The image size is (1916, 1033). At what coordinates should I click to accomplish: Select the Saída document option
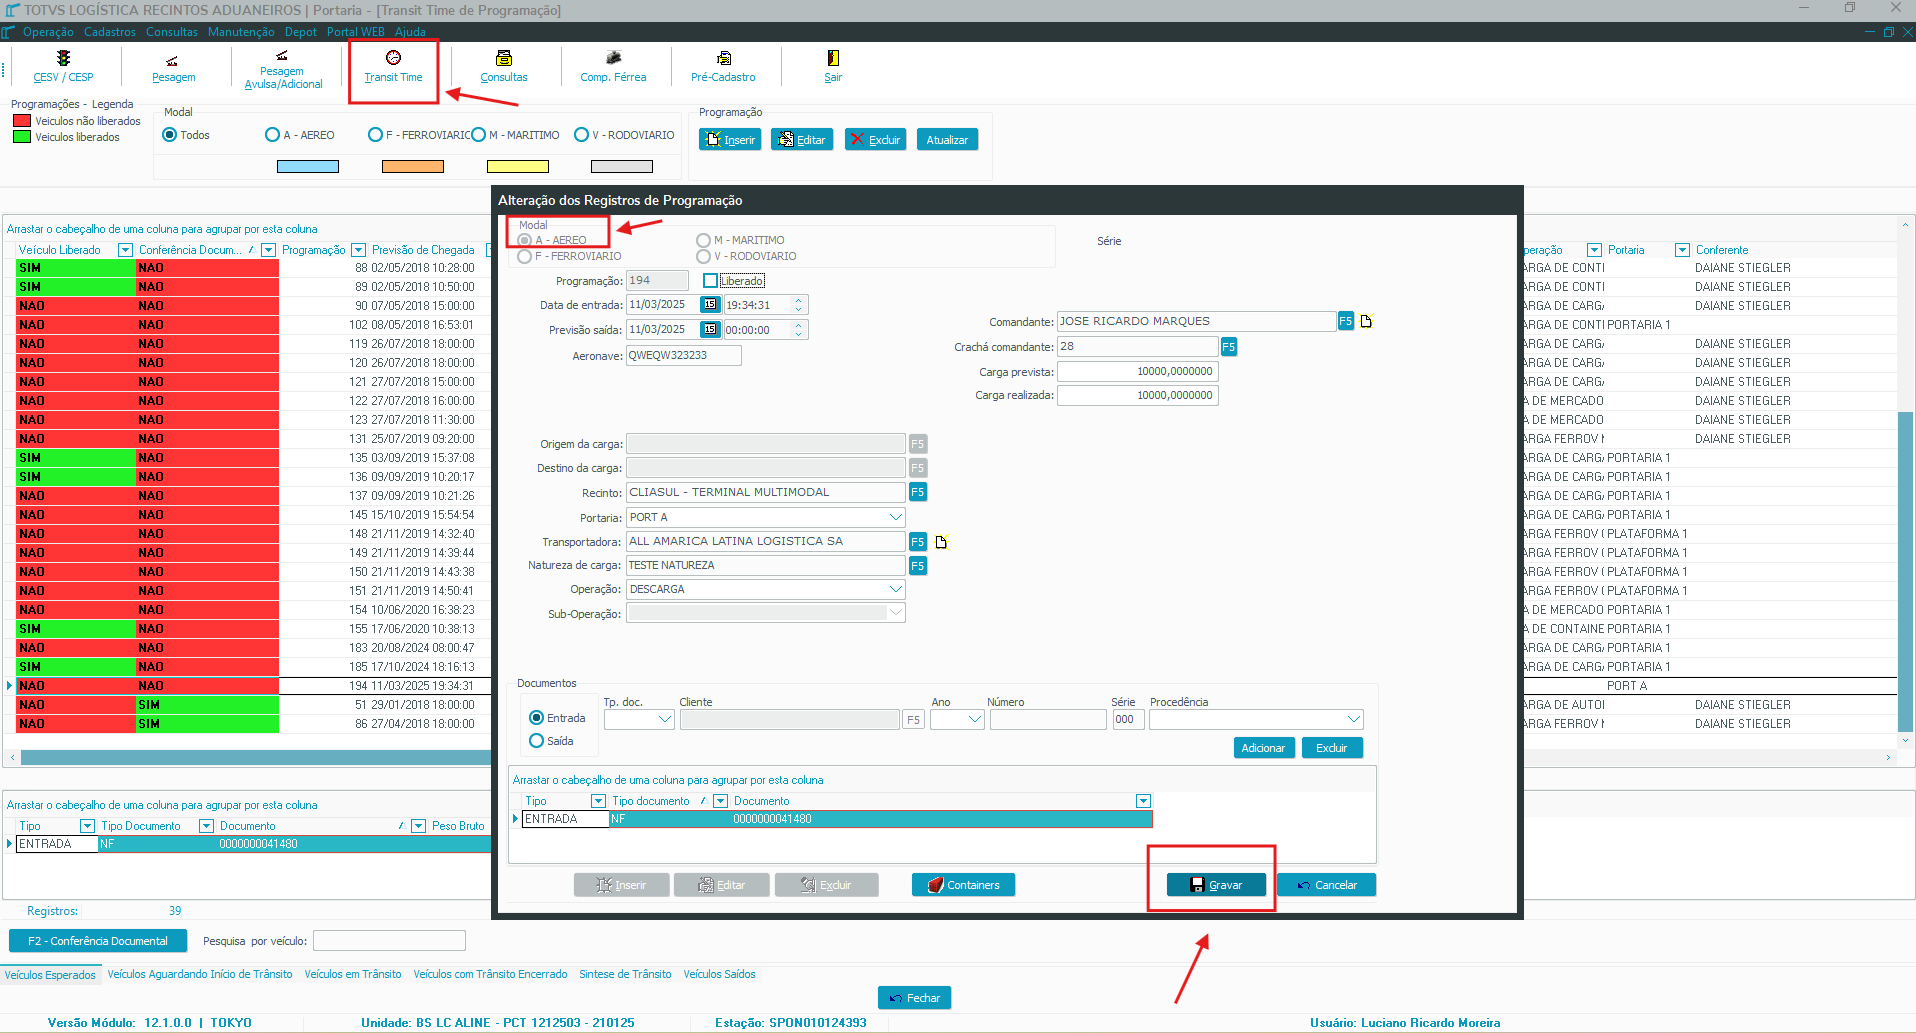point(537,741)
